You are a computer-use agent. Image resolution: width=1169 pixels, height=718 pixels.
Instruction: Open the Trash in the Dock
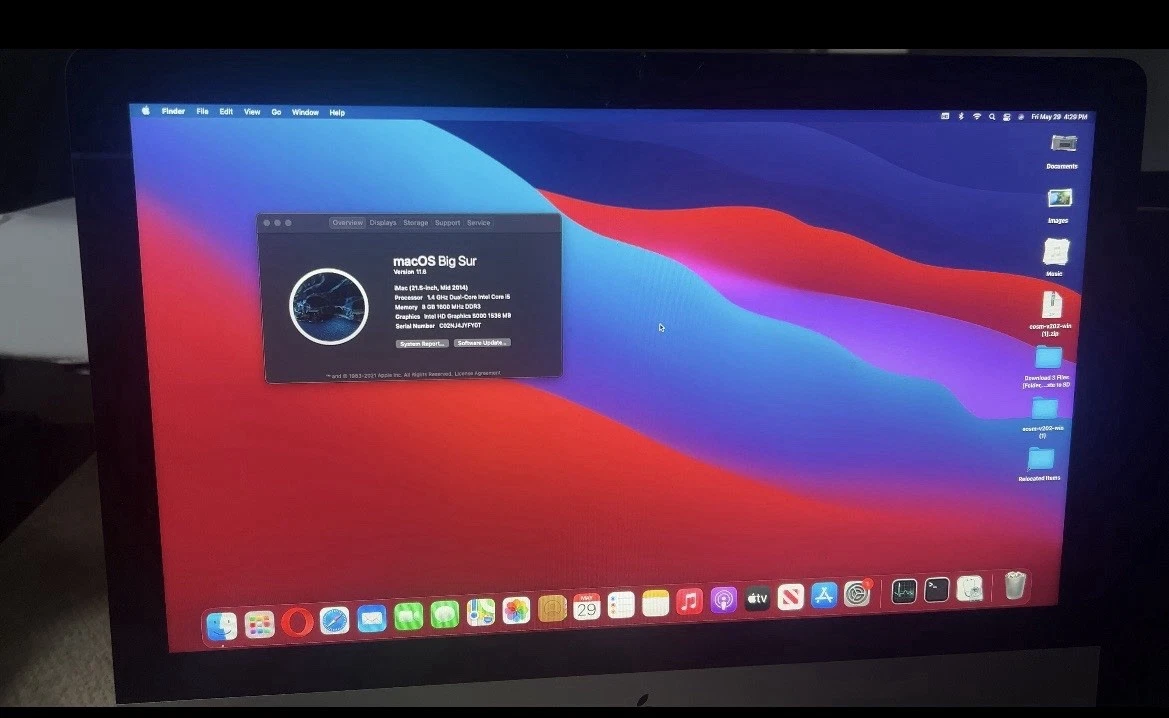click(x=1015, y=585)
